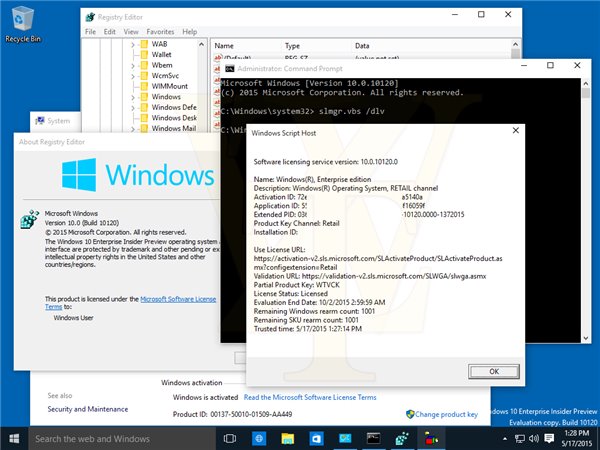Open the Mail app taskbar icon
The image size is (600, 450).
[345, 438]
